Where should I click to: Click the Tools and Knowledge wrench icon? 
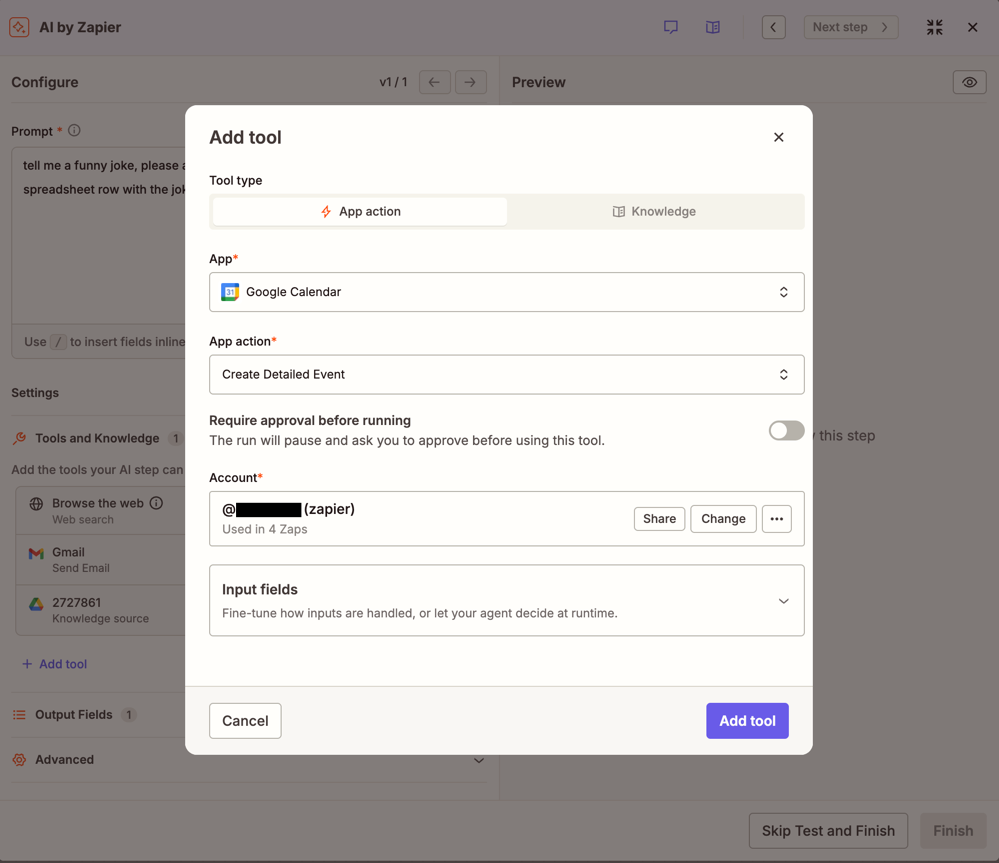coord(20,438)
